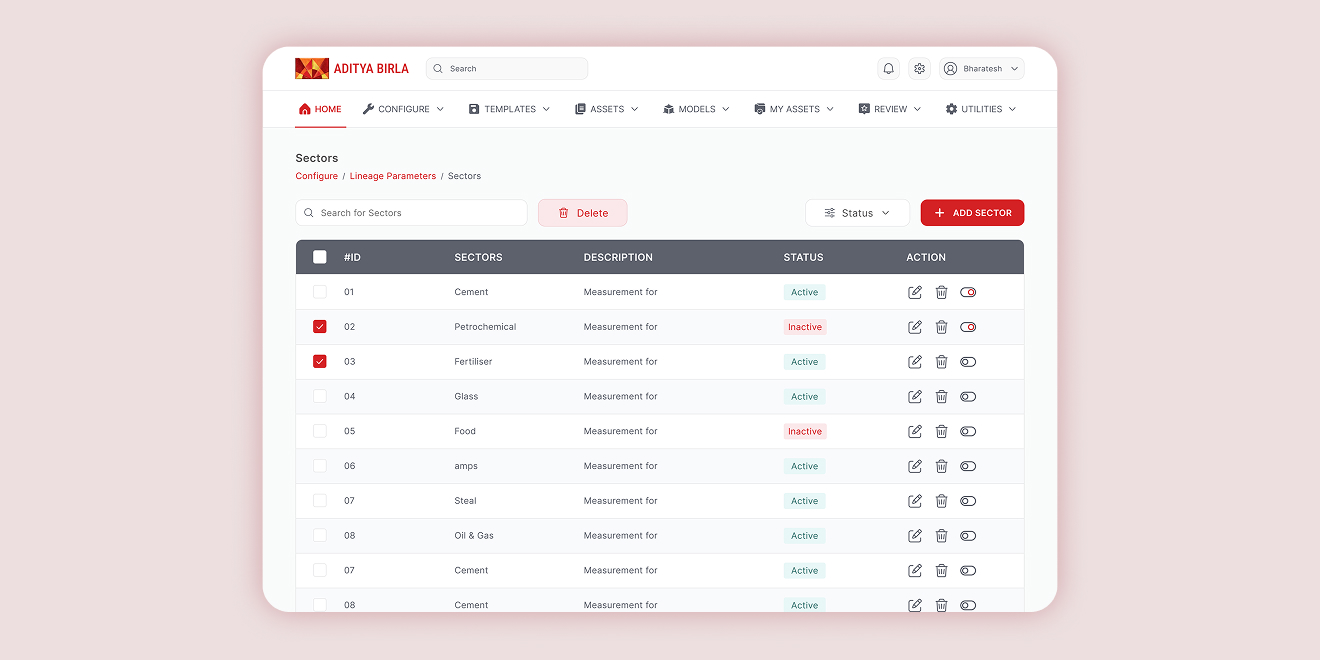
Task: Open settings via the gear icon
Action: tap(919, 69)
